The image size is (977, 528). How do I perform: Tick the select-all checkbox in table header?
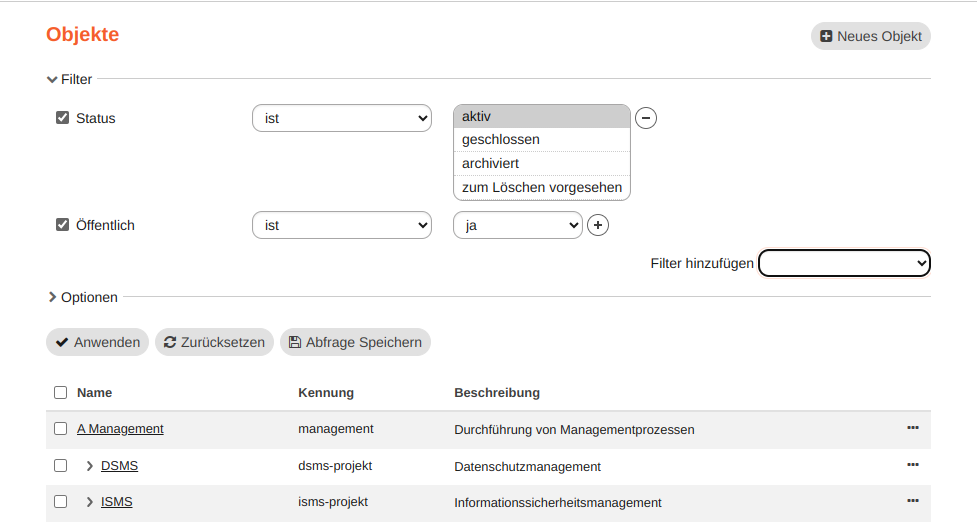60,393
